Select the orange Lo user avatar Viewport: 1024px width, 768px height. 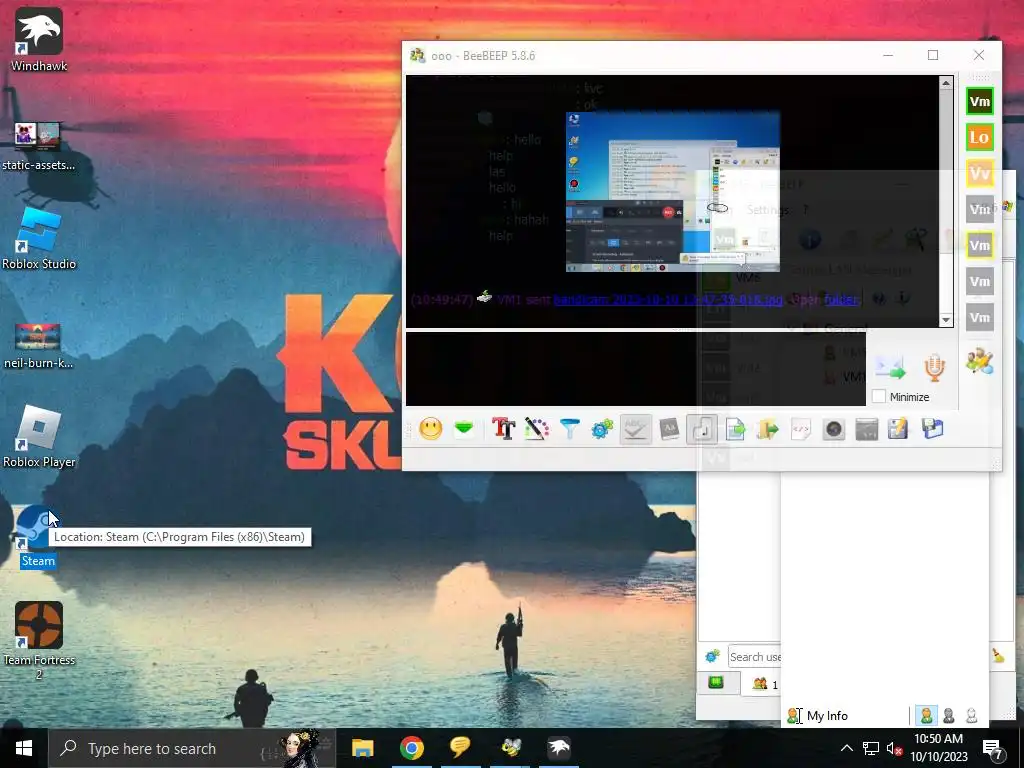[x=980, y=137]
